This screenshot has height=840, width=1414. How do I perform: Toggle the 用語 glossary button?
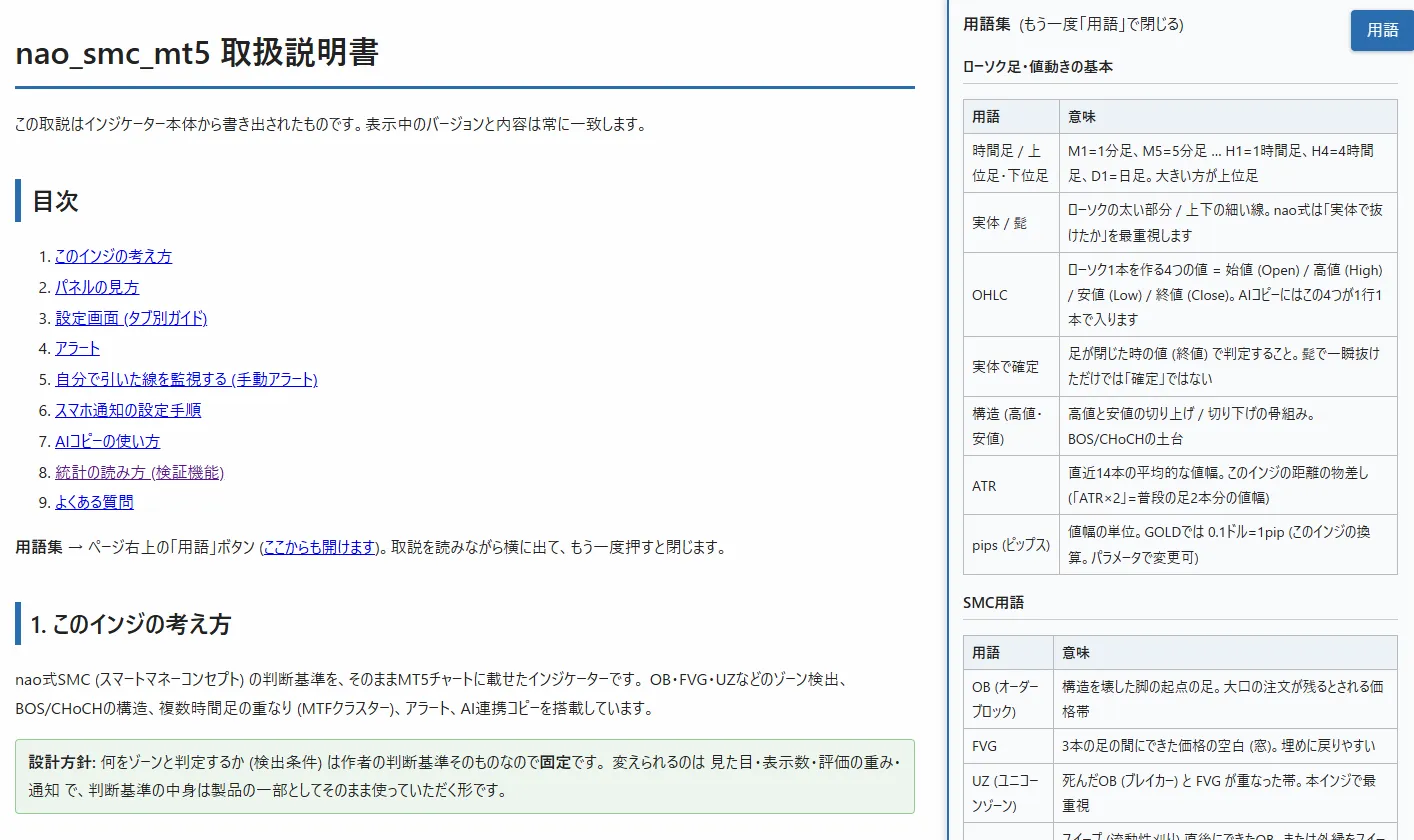pyautogui.click(x=1382, y=30)
